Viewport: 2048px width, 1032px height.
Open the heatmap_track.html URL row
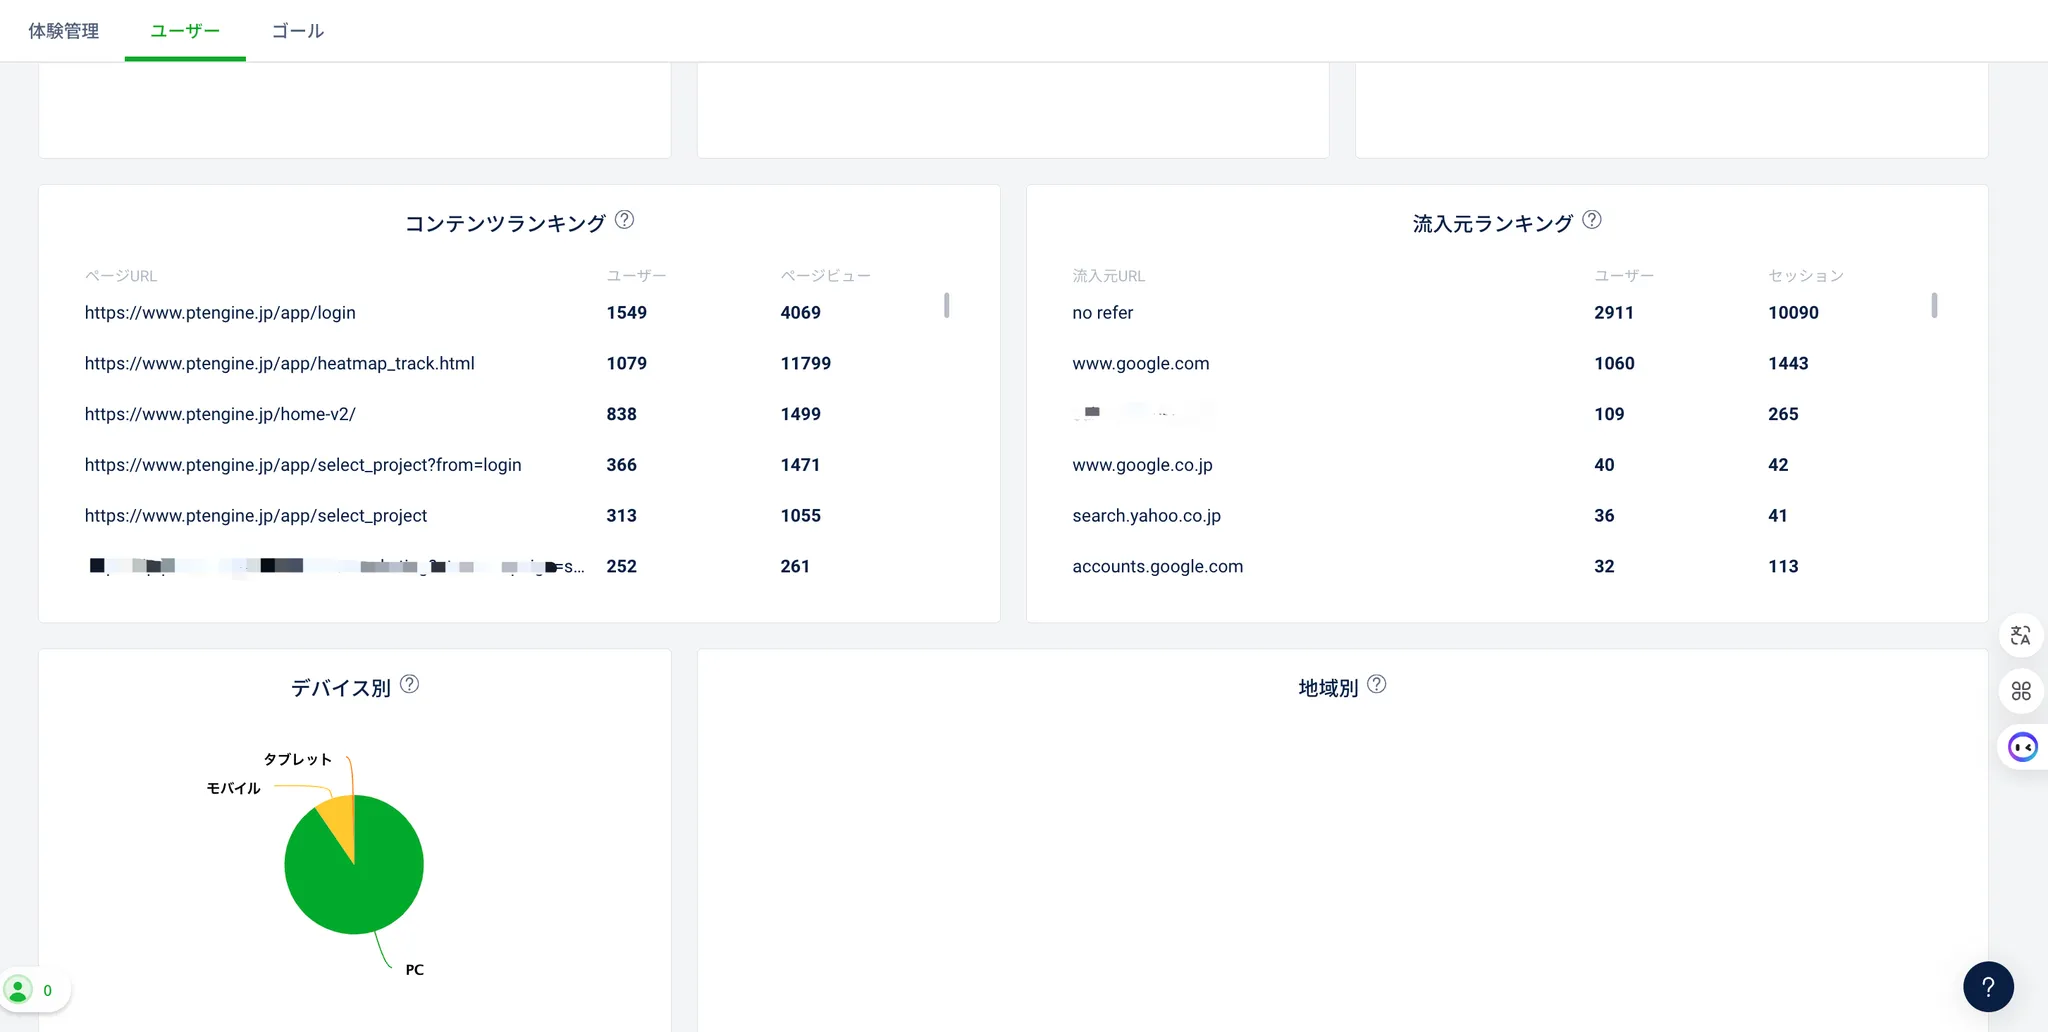(x=279, y=364)
